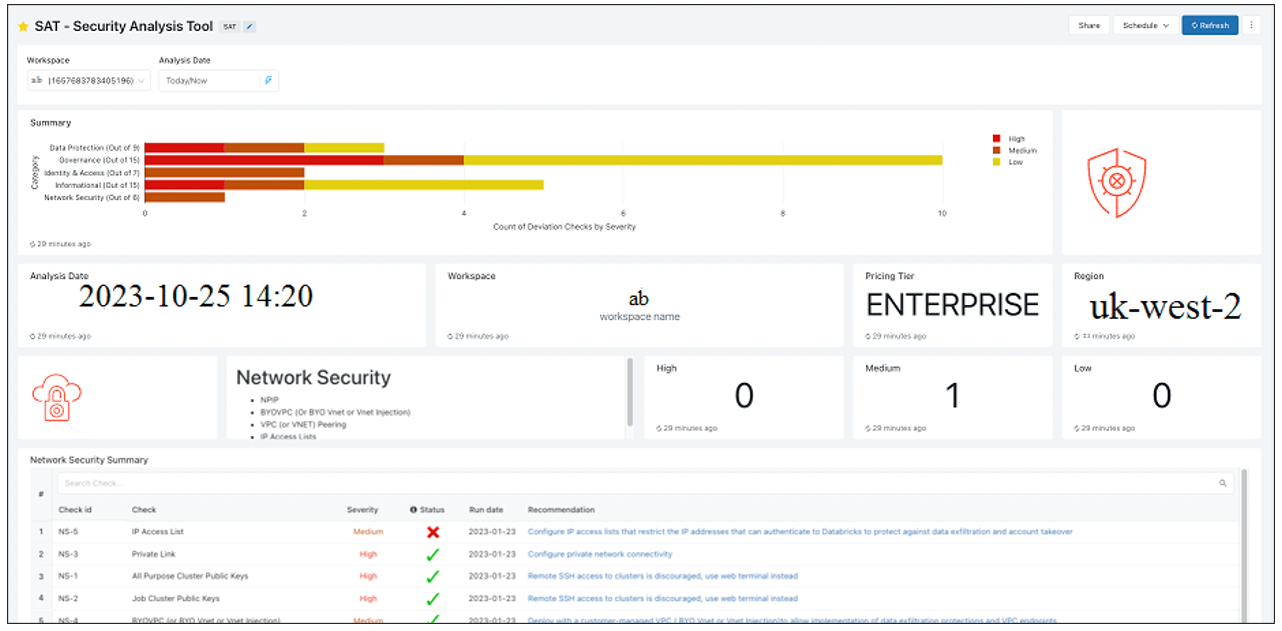This screenshot has height=631, width=1282.
Task: Click the lightning icon in Analysis Date field
Action: click(x=268, y=80)
